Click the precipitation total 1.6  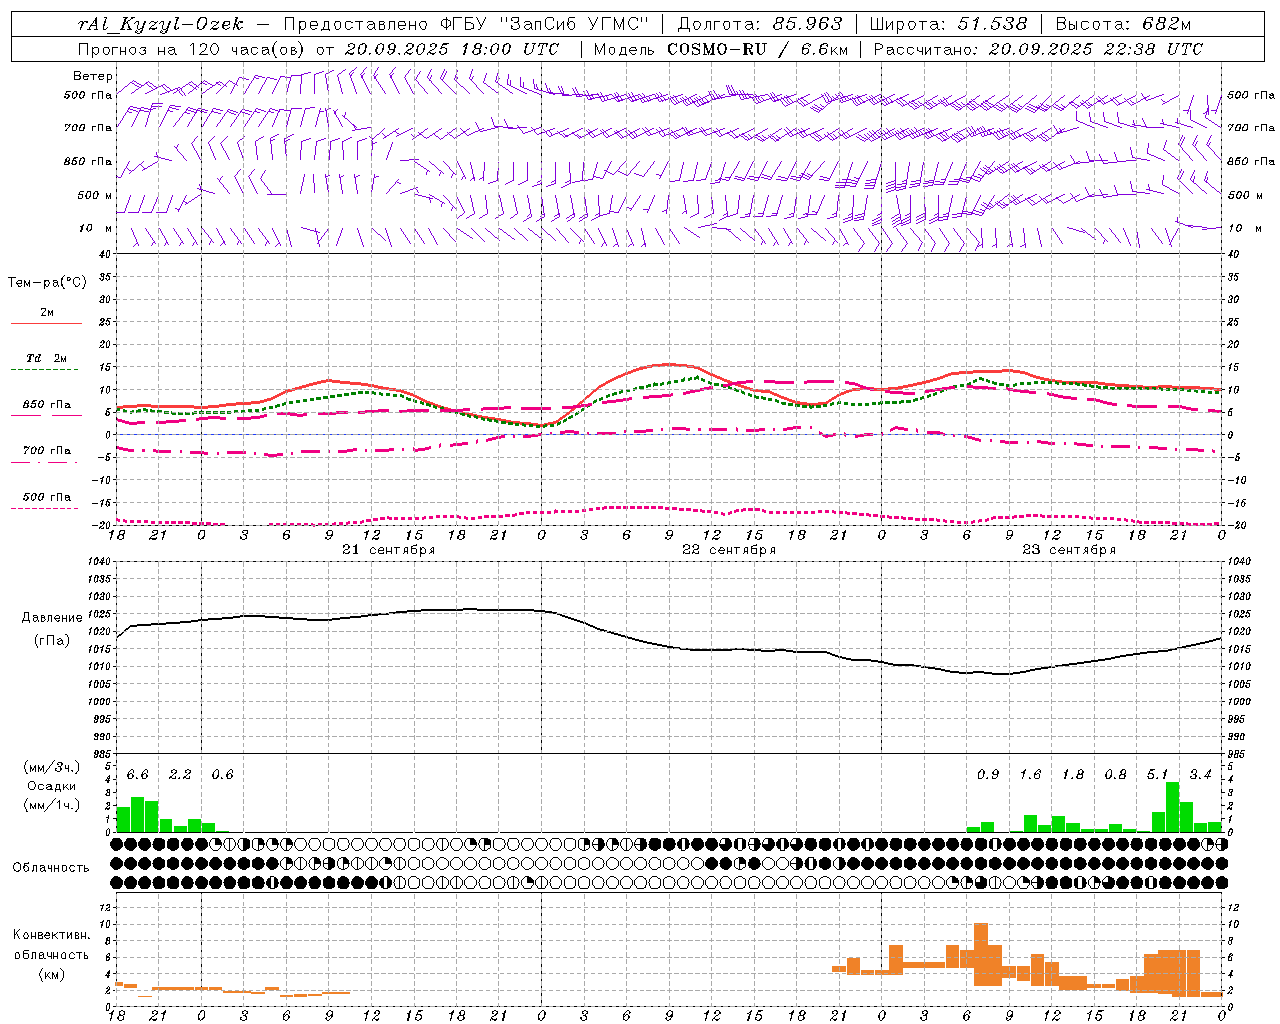pos(1030,775)
